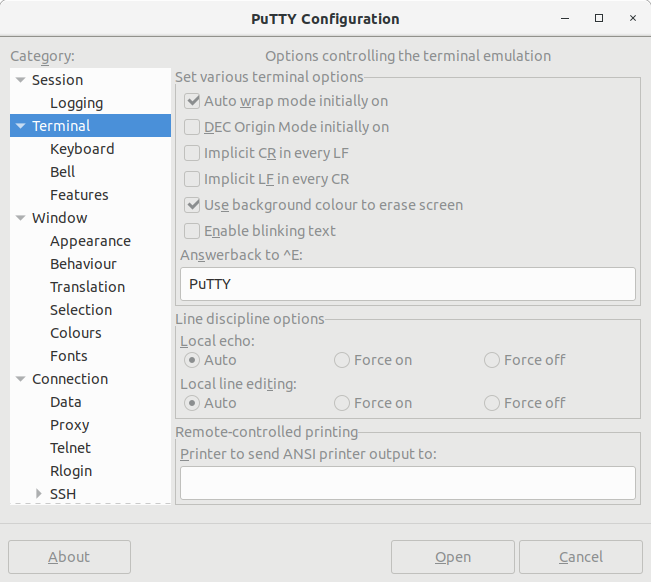Uncheck Auto wrap mode initially on

coord(192,101)
